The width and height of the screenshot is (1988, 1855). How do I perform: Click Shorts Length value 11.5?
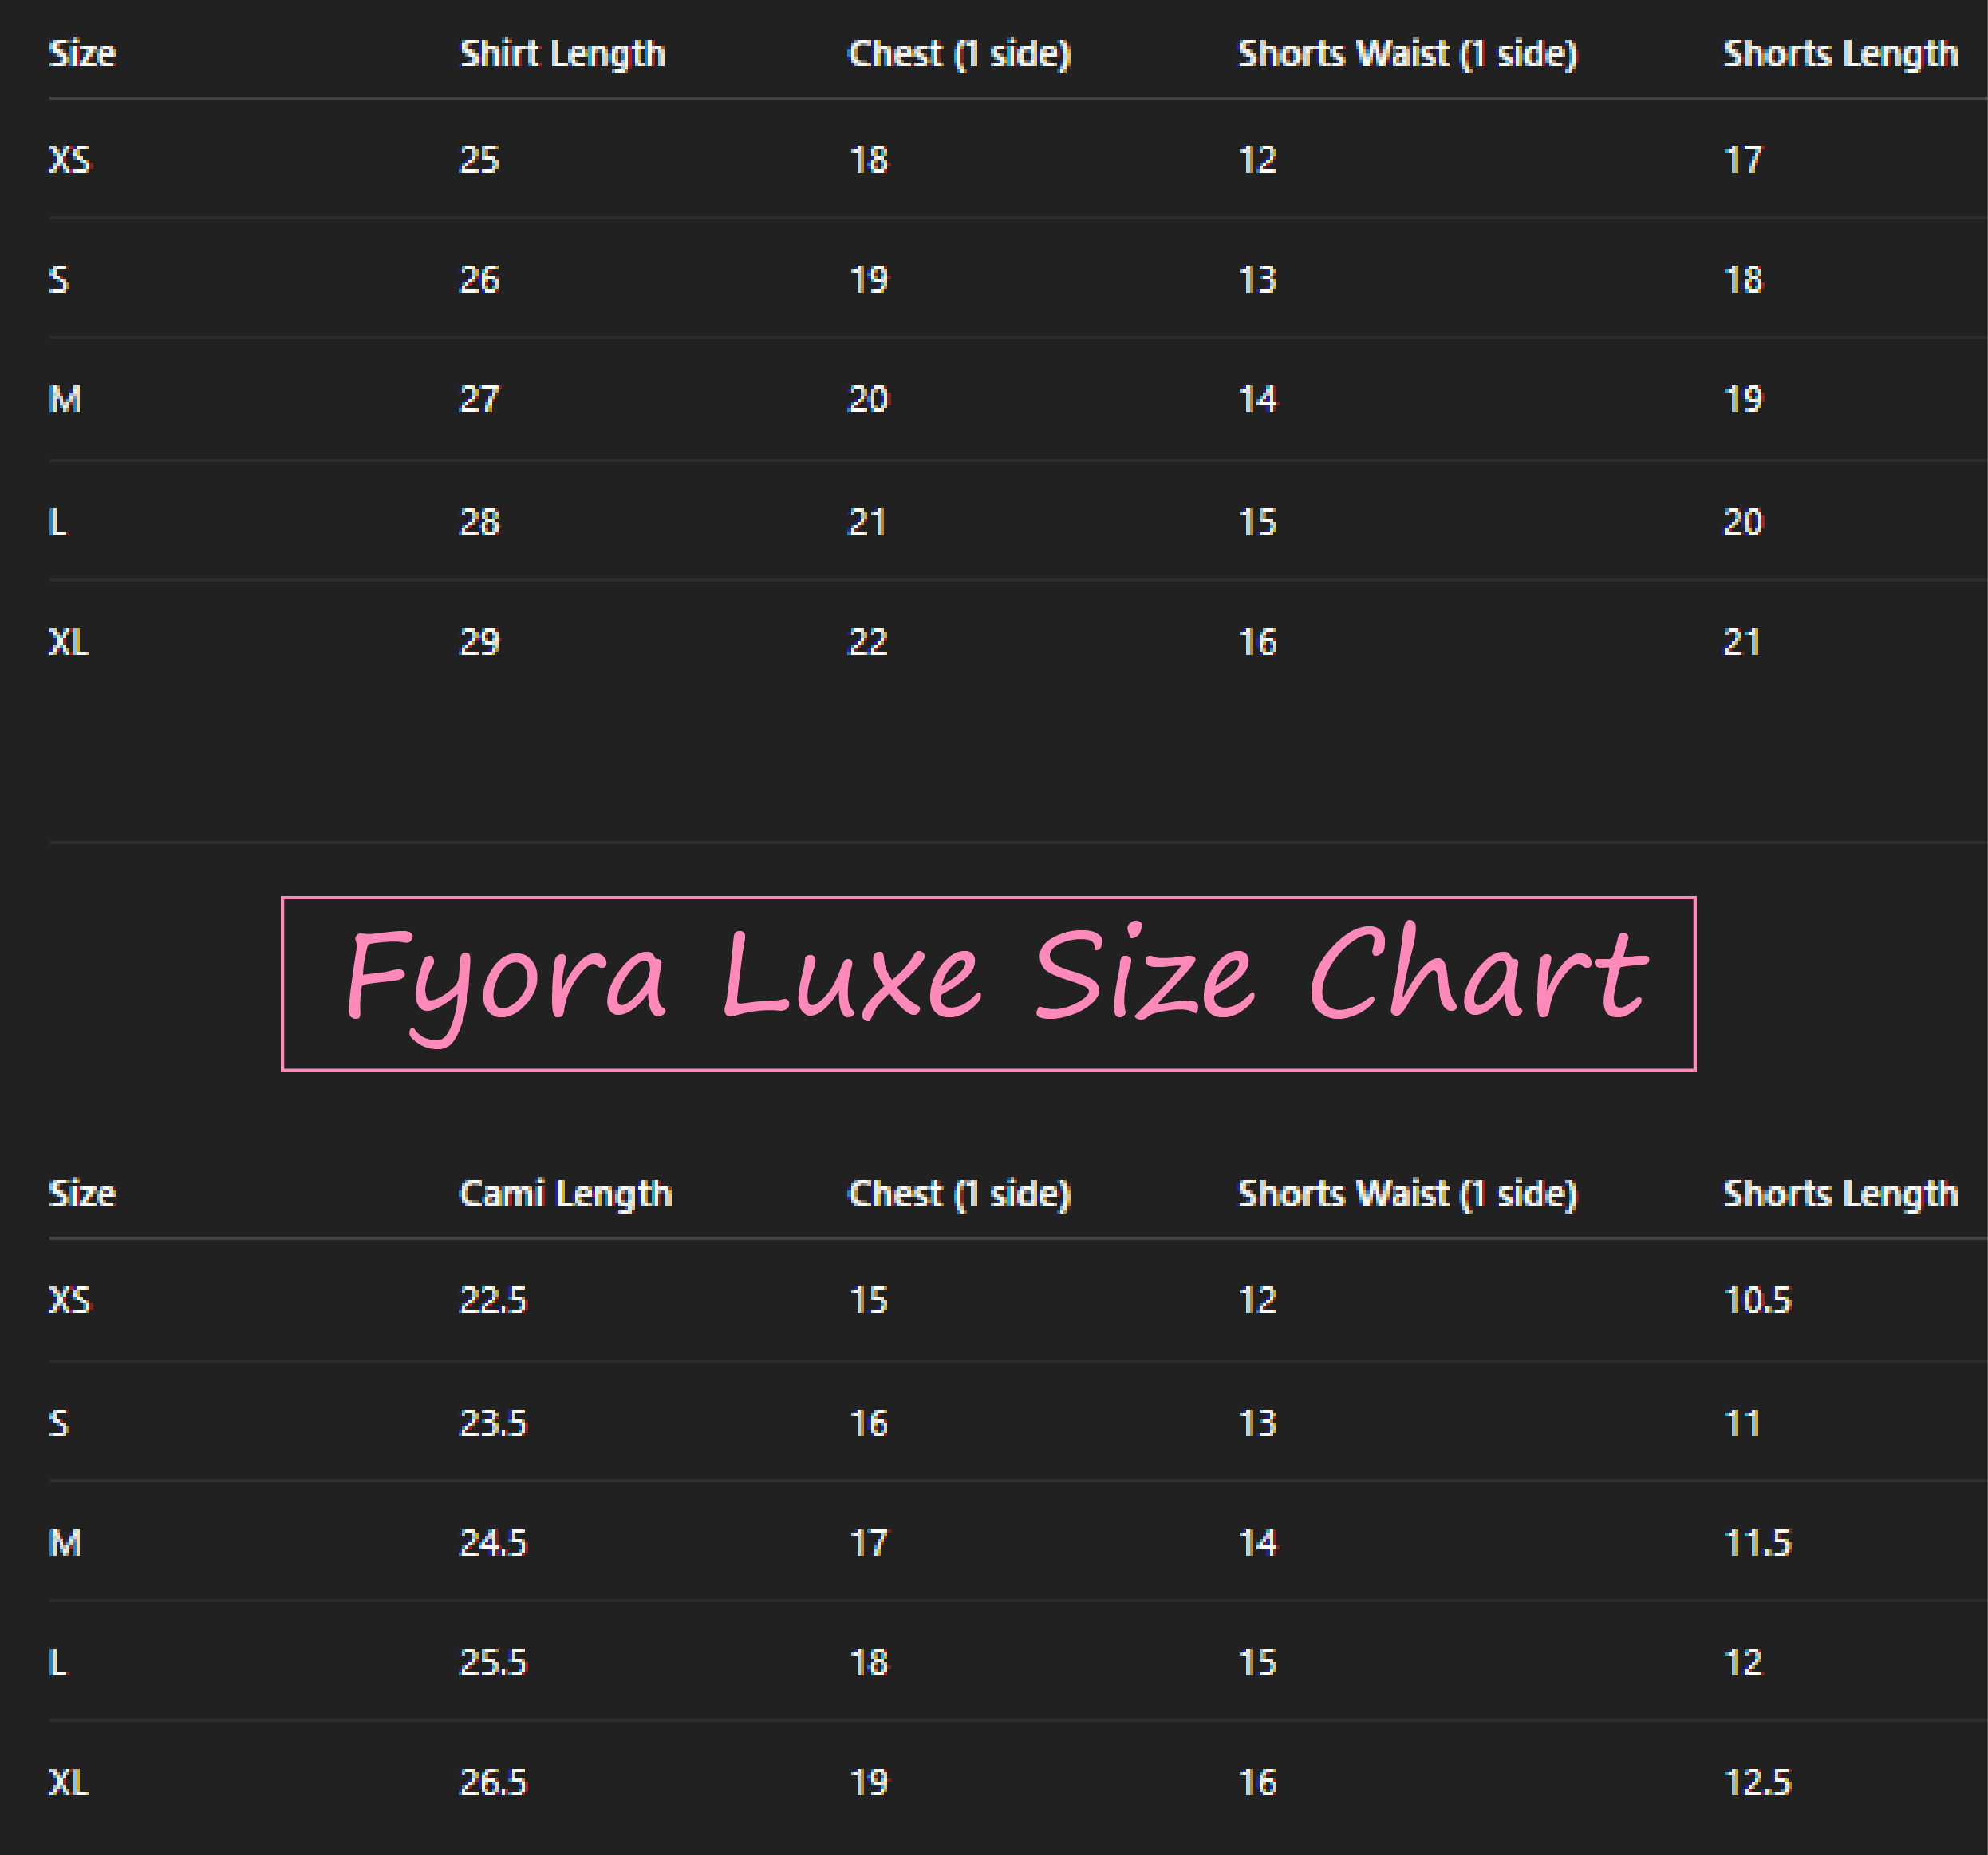point(1757,1543)
